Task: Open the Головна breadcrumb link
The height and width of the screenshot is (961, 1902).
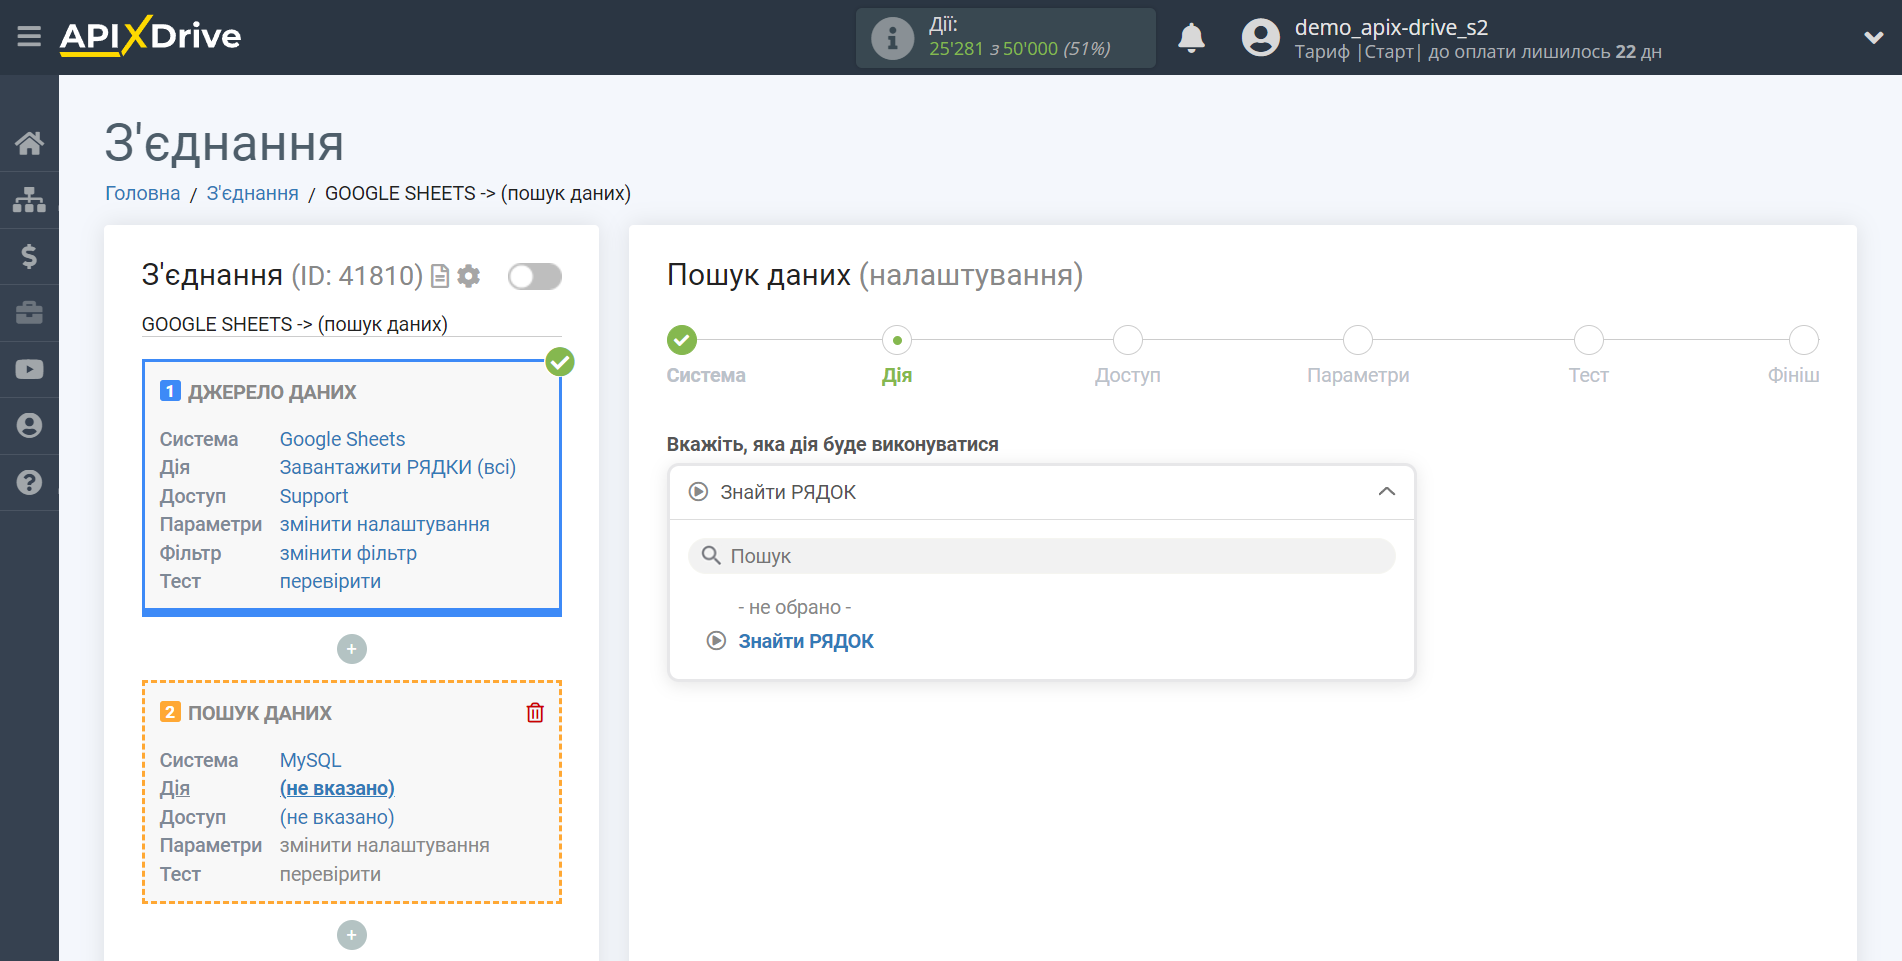Action: 143,193
